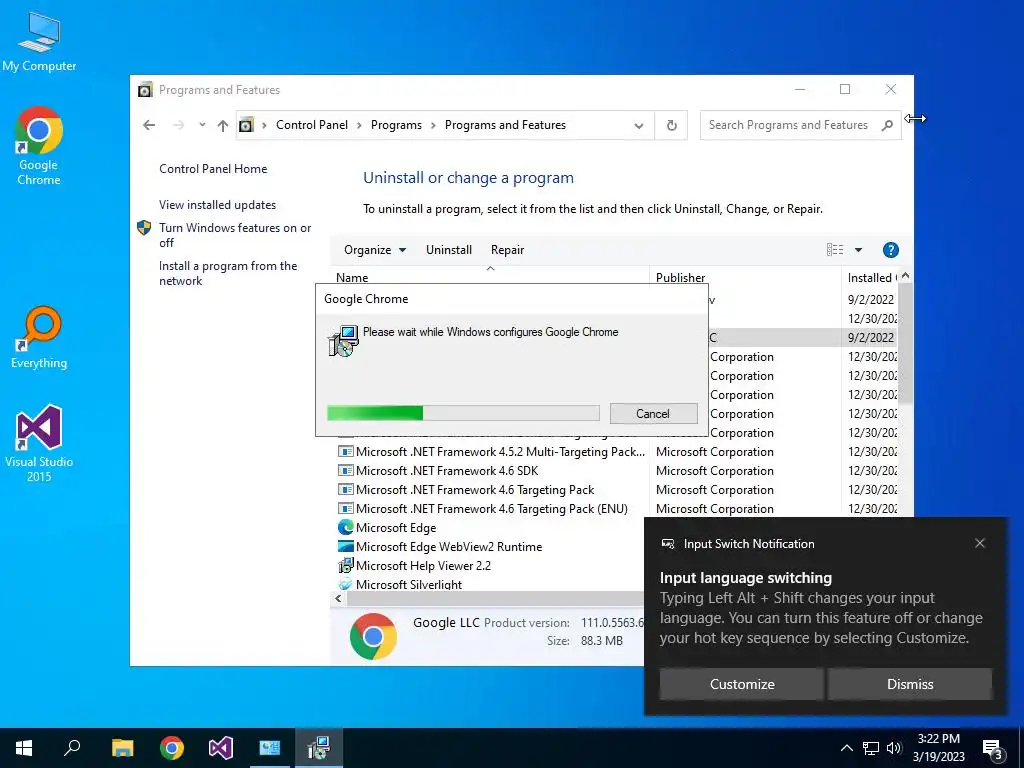
Task: Click the search magnifier in Search Programs box
Action: pyautogui.click(x=887, y=125)
